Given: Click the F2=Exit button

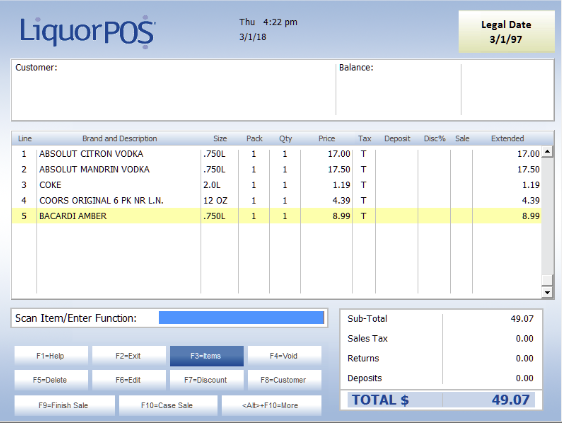Looking at the screenshot, I should 129,356.
